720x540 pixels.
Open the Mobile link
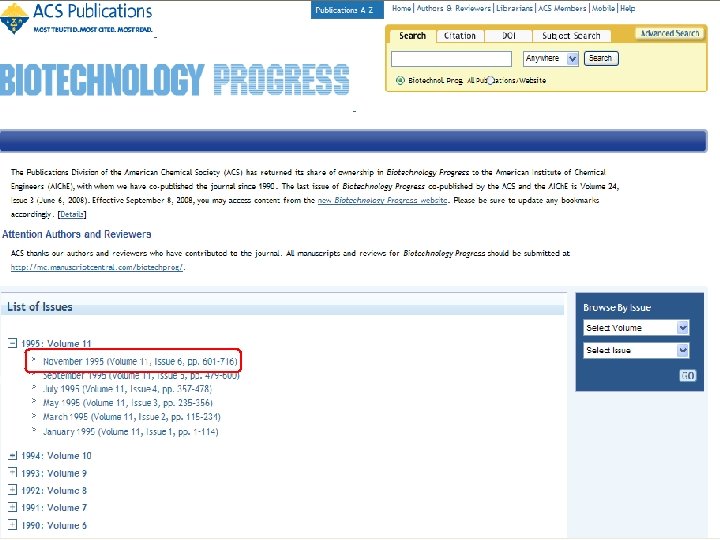(603, 8)
